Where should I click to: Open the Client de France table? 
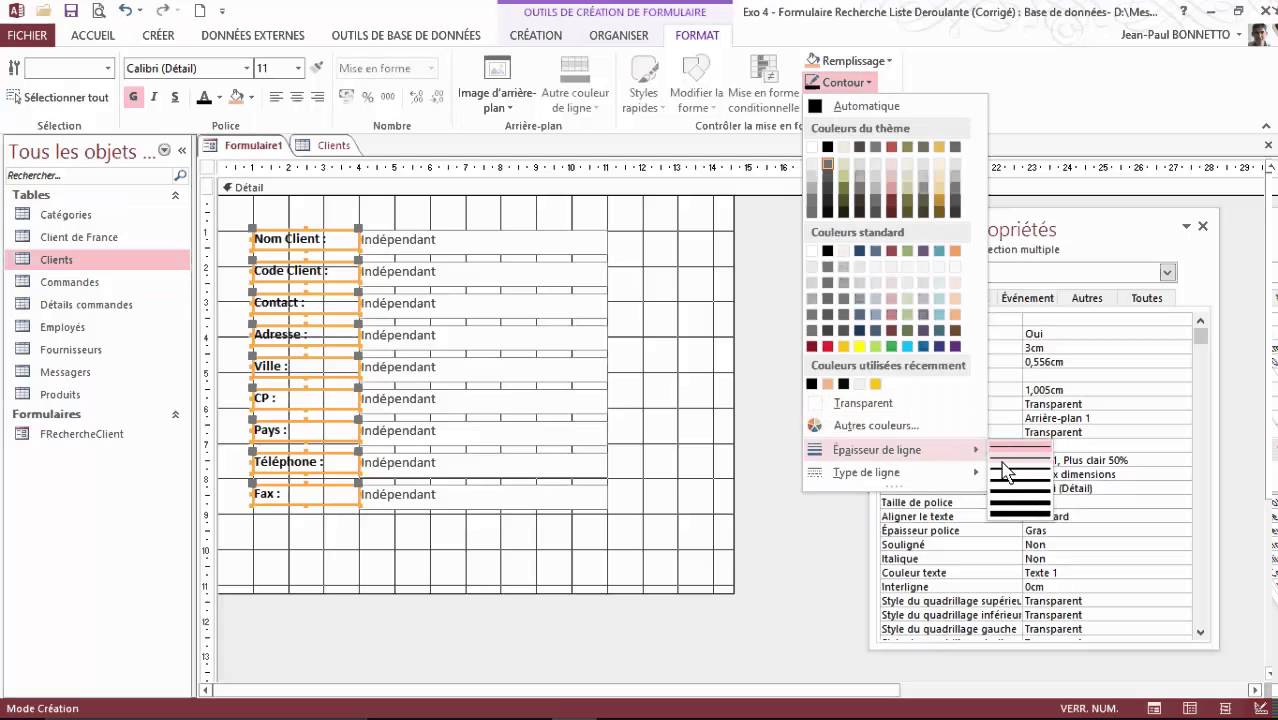(79, 237)
